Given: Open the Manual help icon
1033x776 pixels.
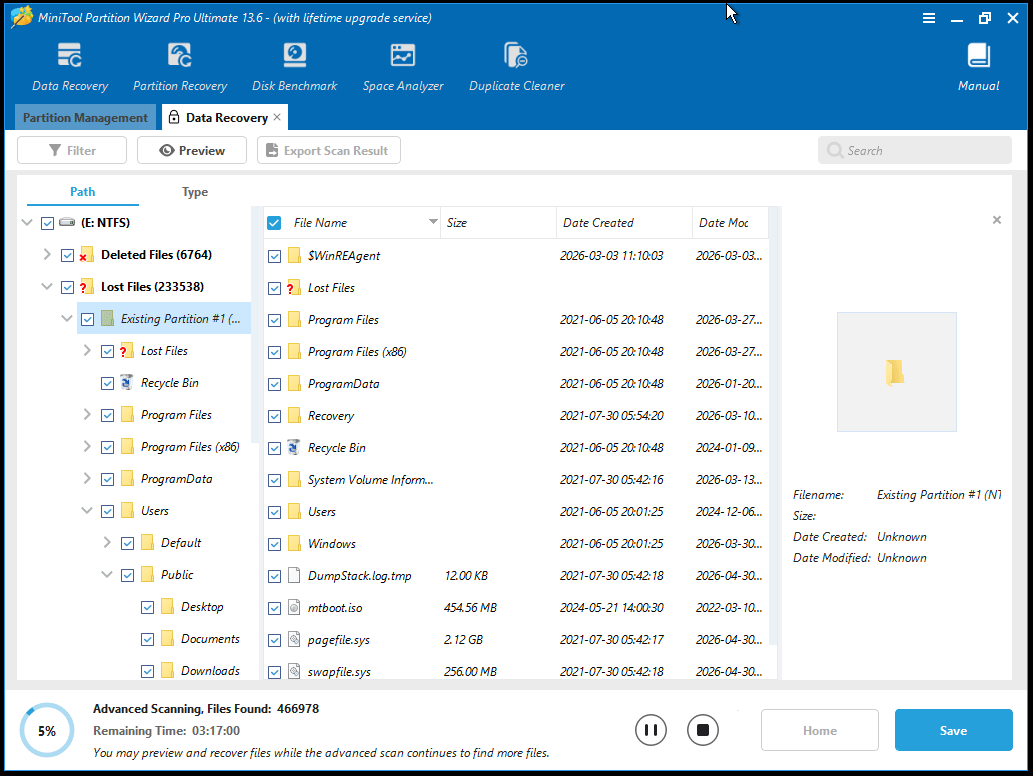Looking at the screenshot, I should click(978, 55).
